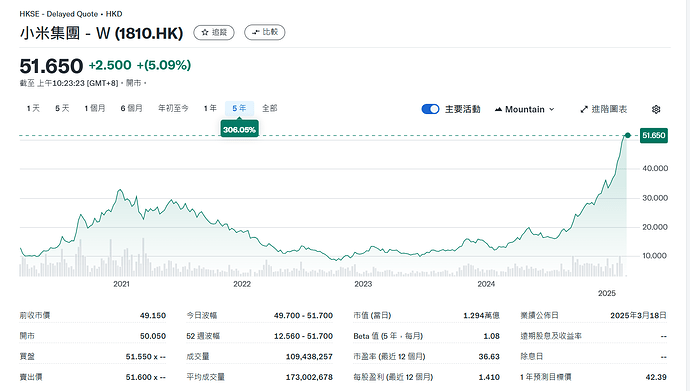Select the 6個月 time range tab

point(132,108)
